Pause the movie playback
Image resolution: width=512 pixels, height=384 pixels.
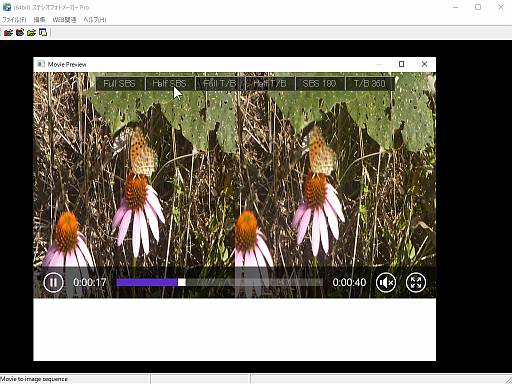tap(53, 282)
